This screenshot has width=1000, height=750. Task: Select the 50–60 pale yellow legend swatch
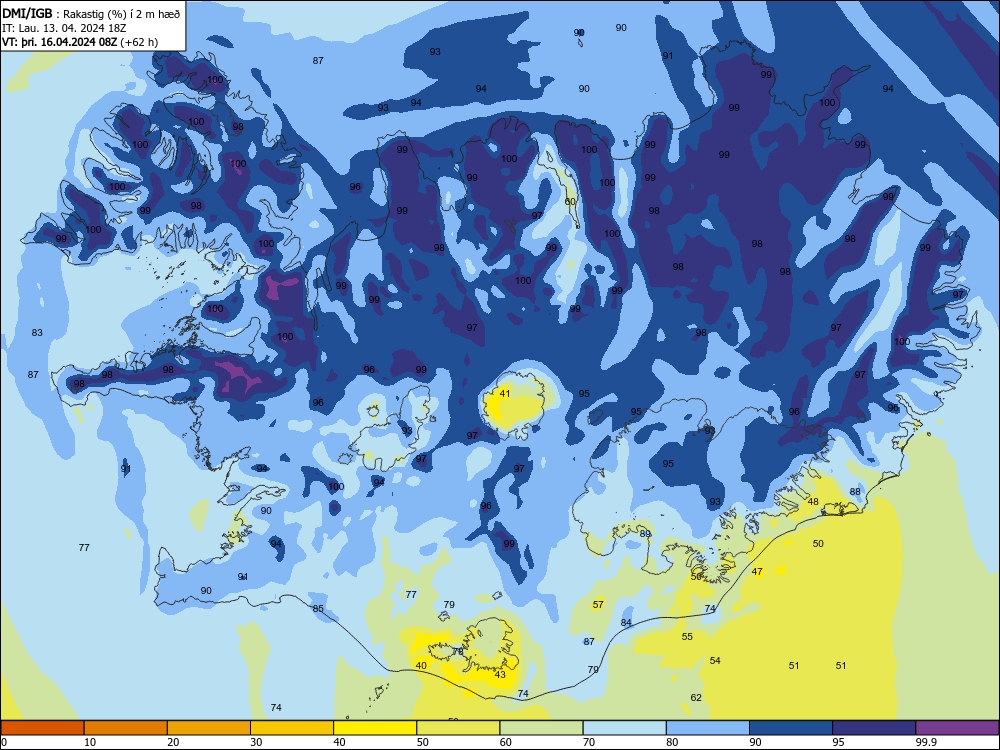[x=459, y=728]
